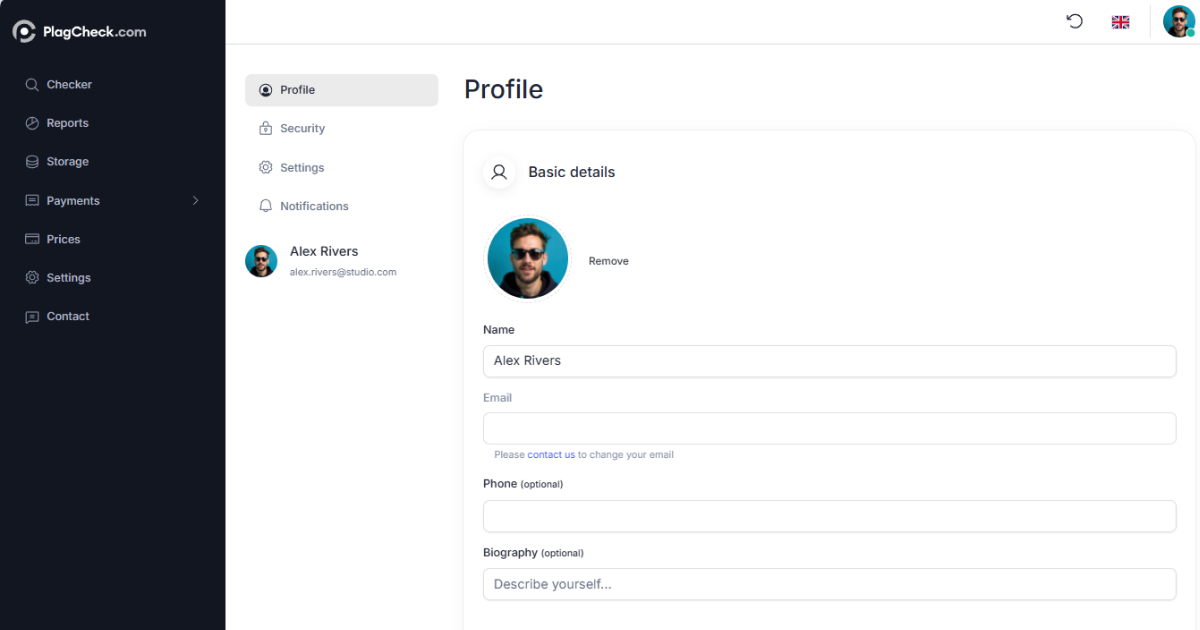Switch to the Notifications tab

point(313,206)
